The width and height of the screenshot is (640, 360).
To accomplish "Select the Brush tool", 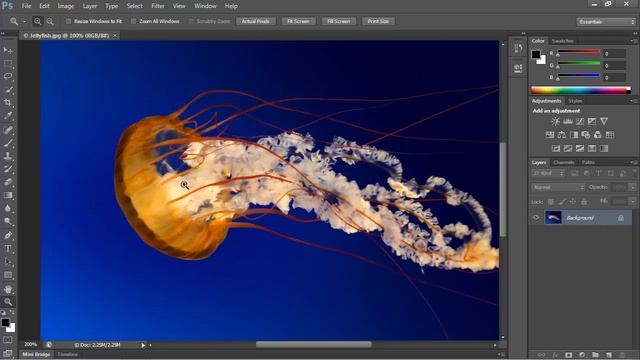I will 8,143.
